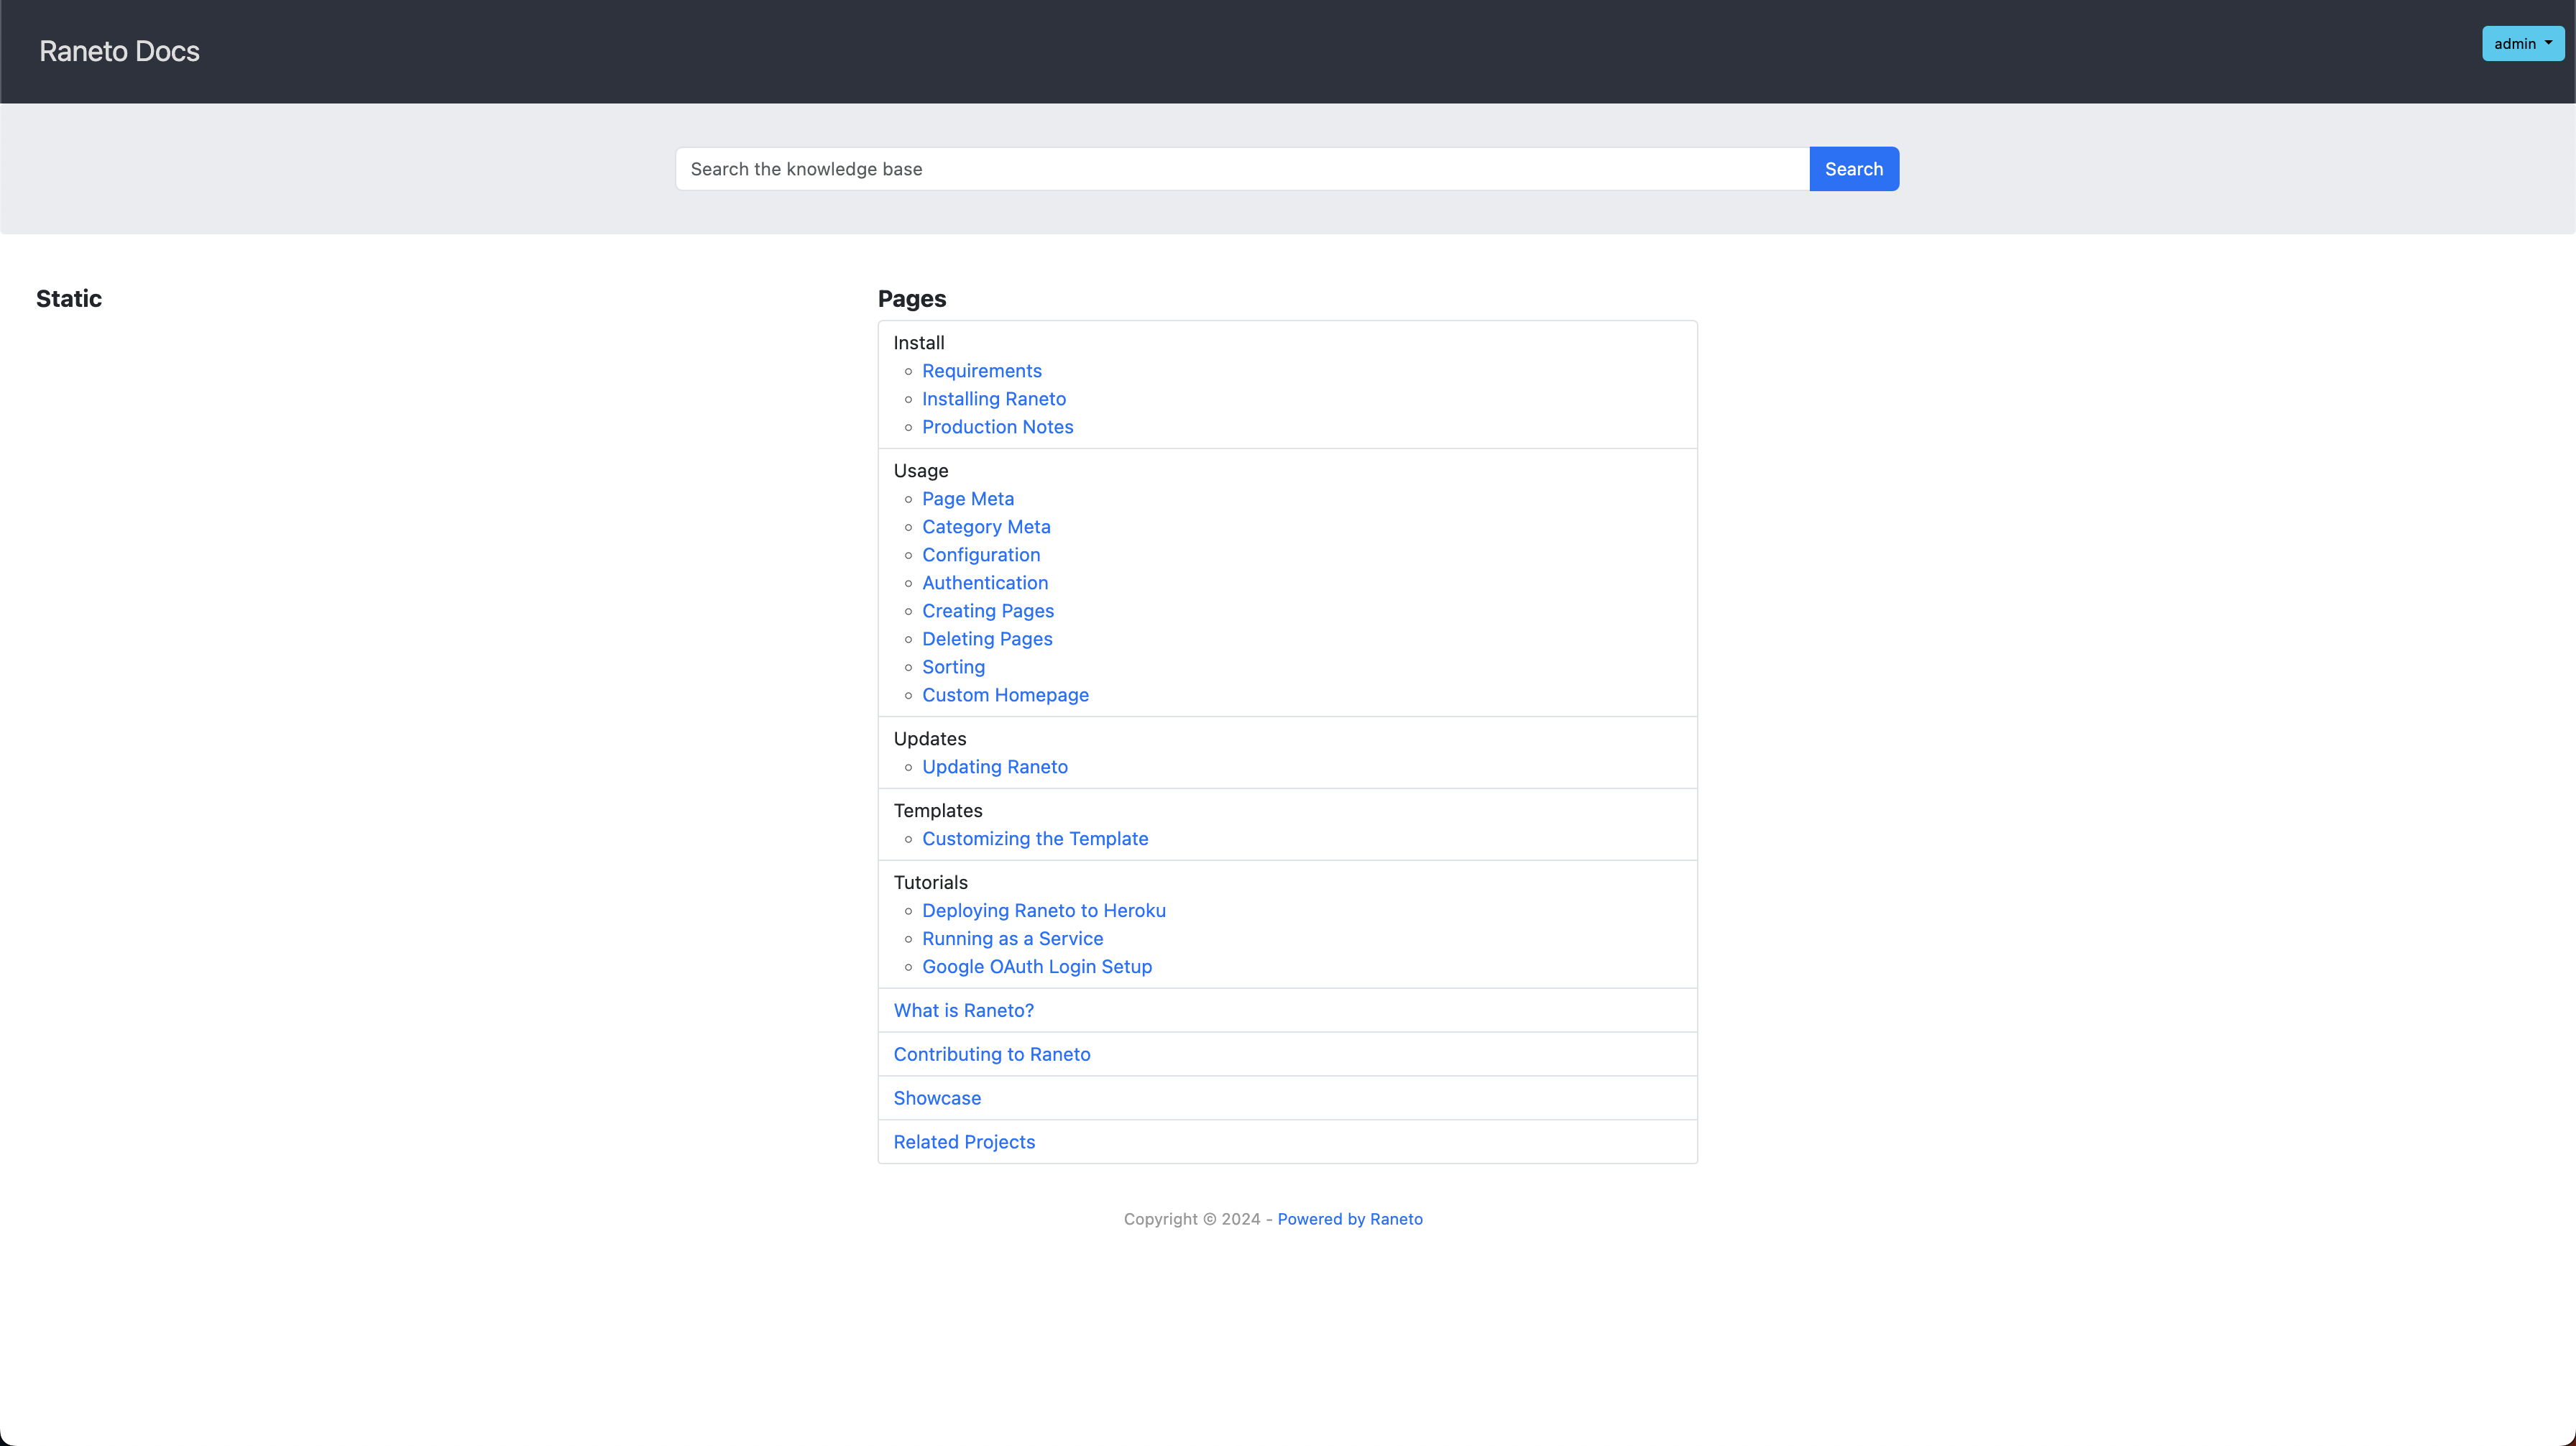Image resolution: width=2576 pixels, height=1446 pixels.
Task: Open the Raneto Docs home link
Action: click(119, 51)
